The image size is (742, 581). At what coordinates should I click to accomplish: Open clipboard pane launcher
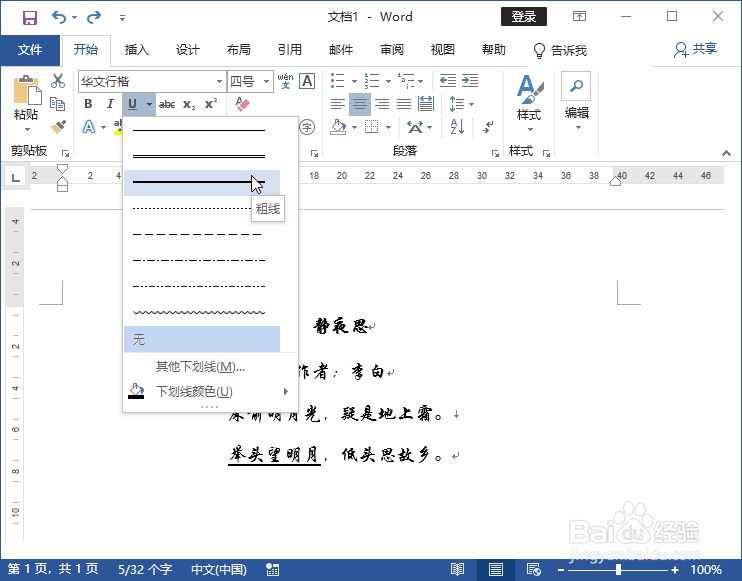coord(65,153)
